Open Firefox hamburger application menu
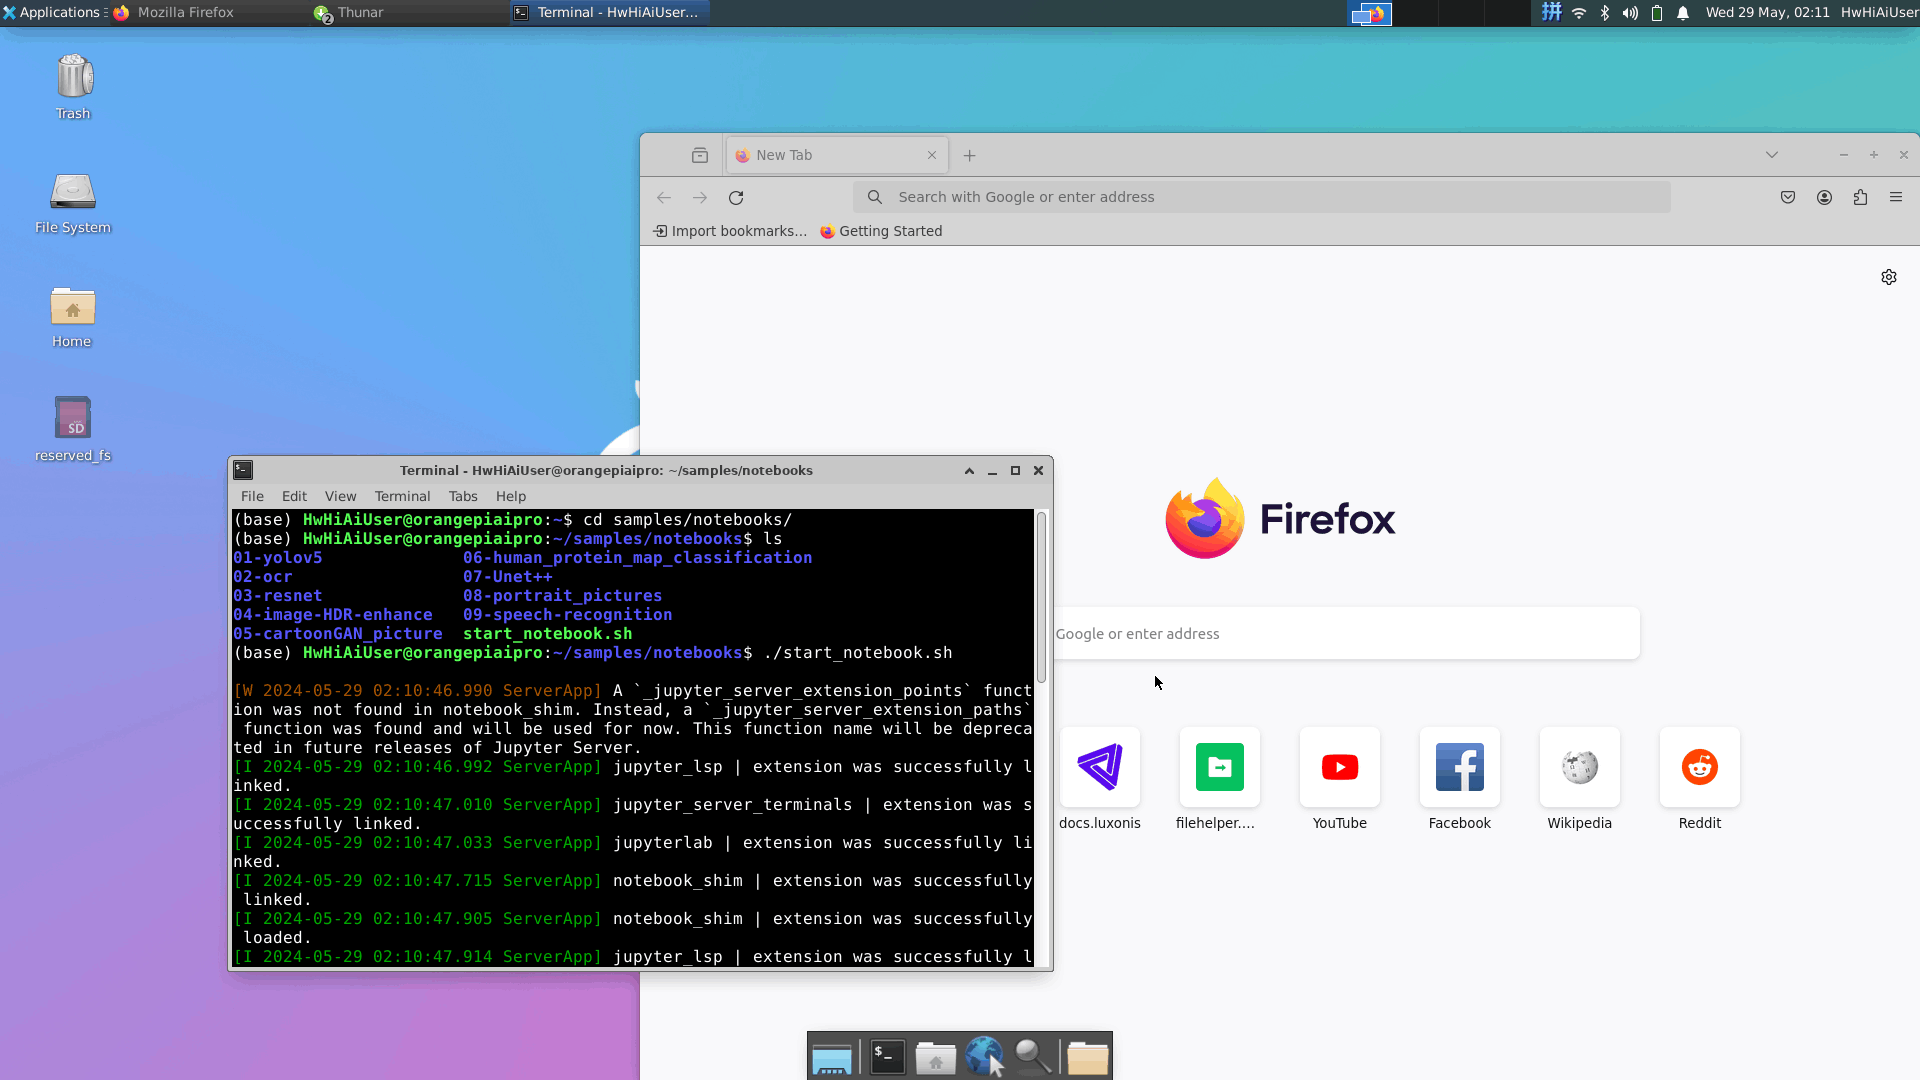1920x1080 pixels. coord(1896,198)
